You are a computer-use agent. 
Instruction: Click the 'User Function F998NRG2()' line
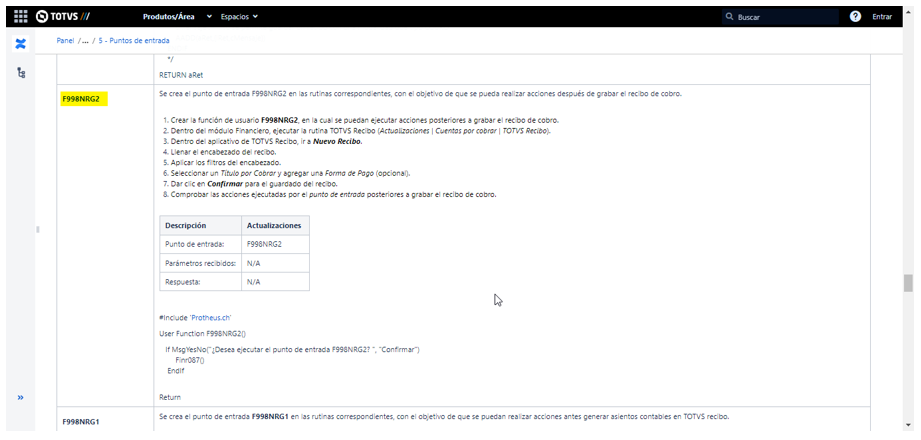(203, 333)
